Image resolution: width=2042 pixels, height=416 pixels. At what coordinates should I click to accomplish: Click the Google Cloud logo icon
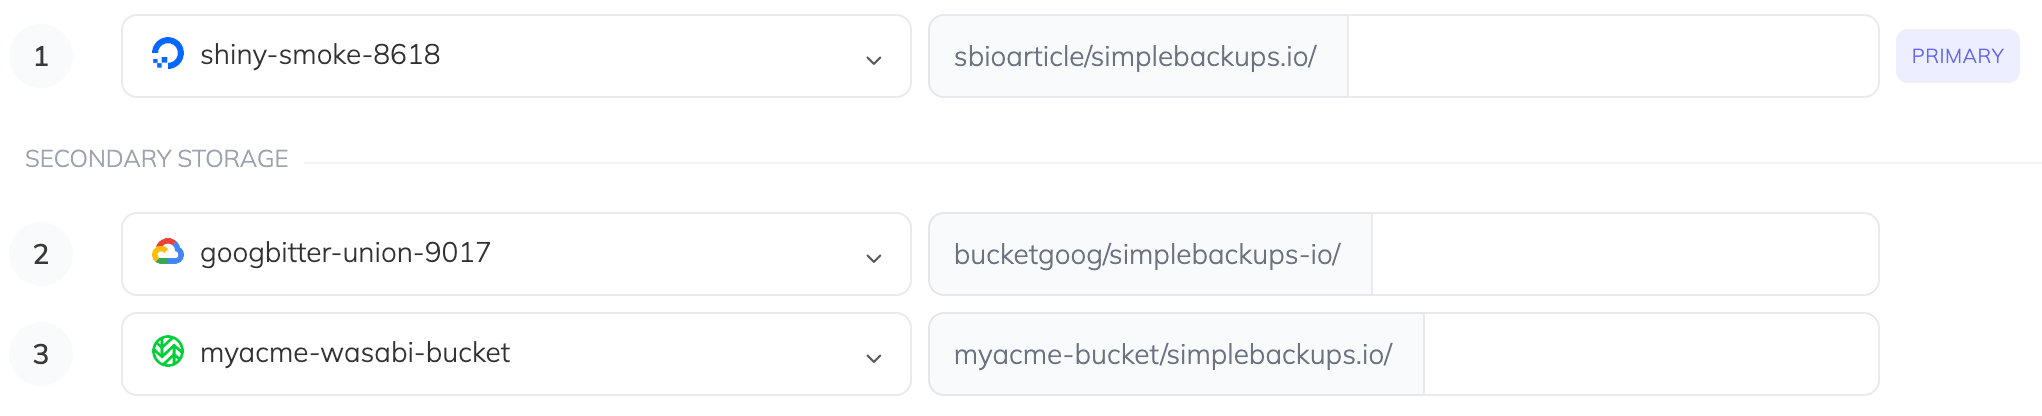click(167, 252)
